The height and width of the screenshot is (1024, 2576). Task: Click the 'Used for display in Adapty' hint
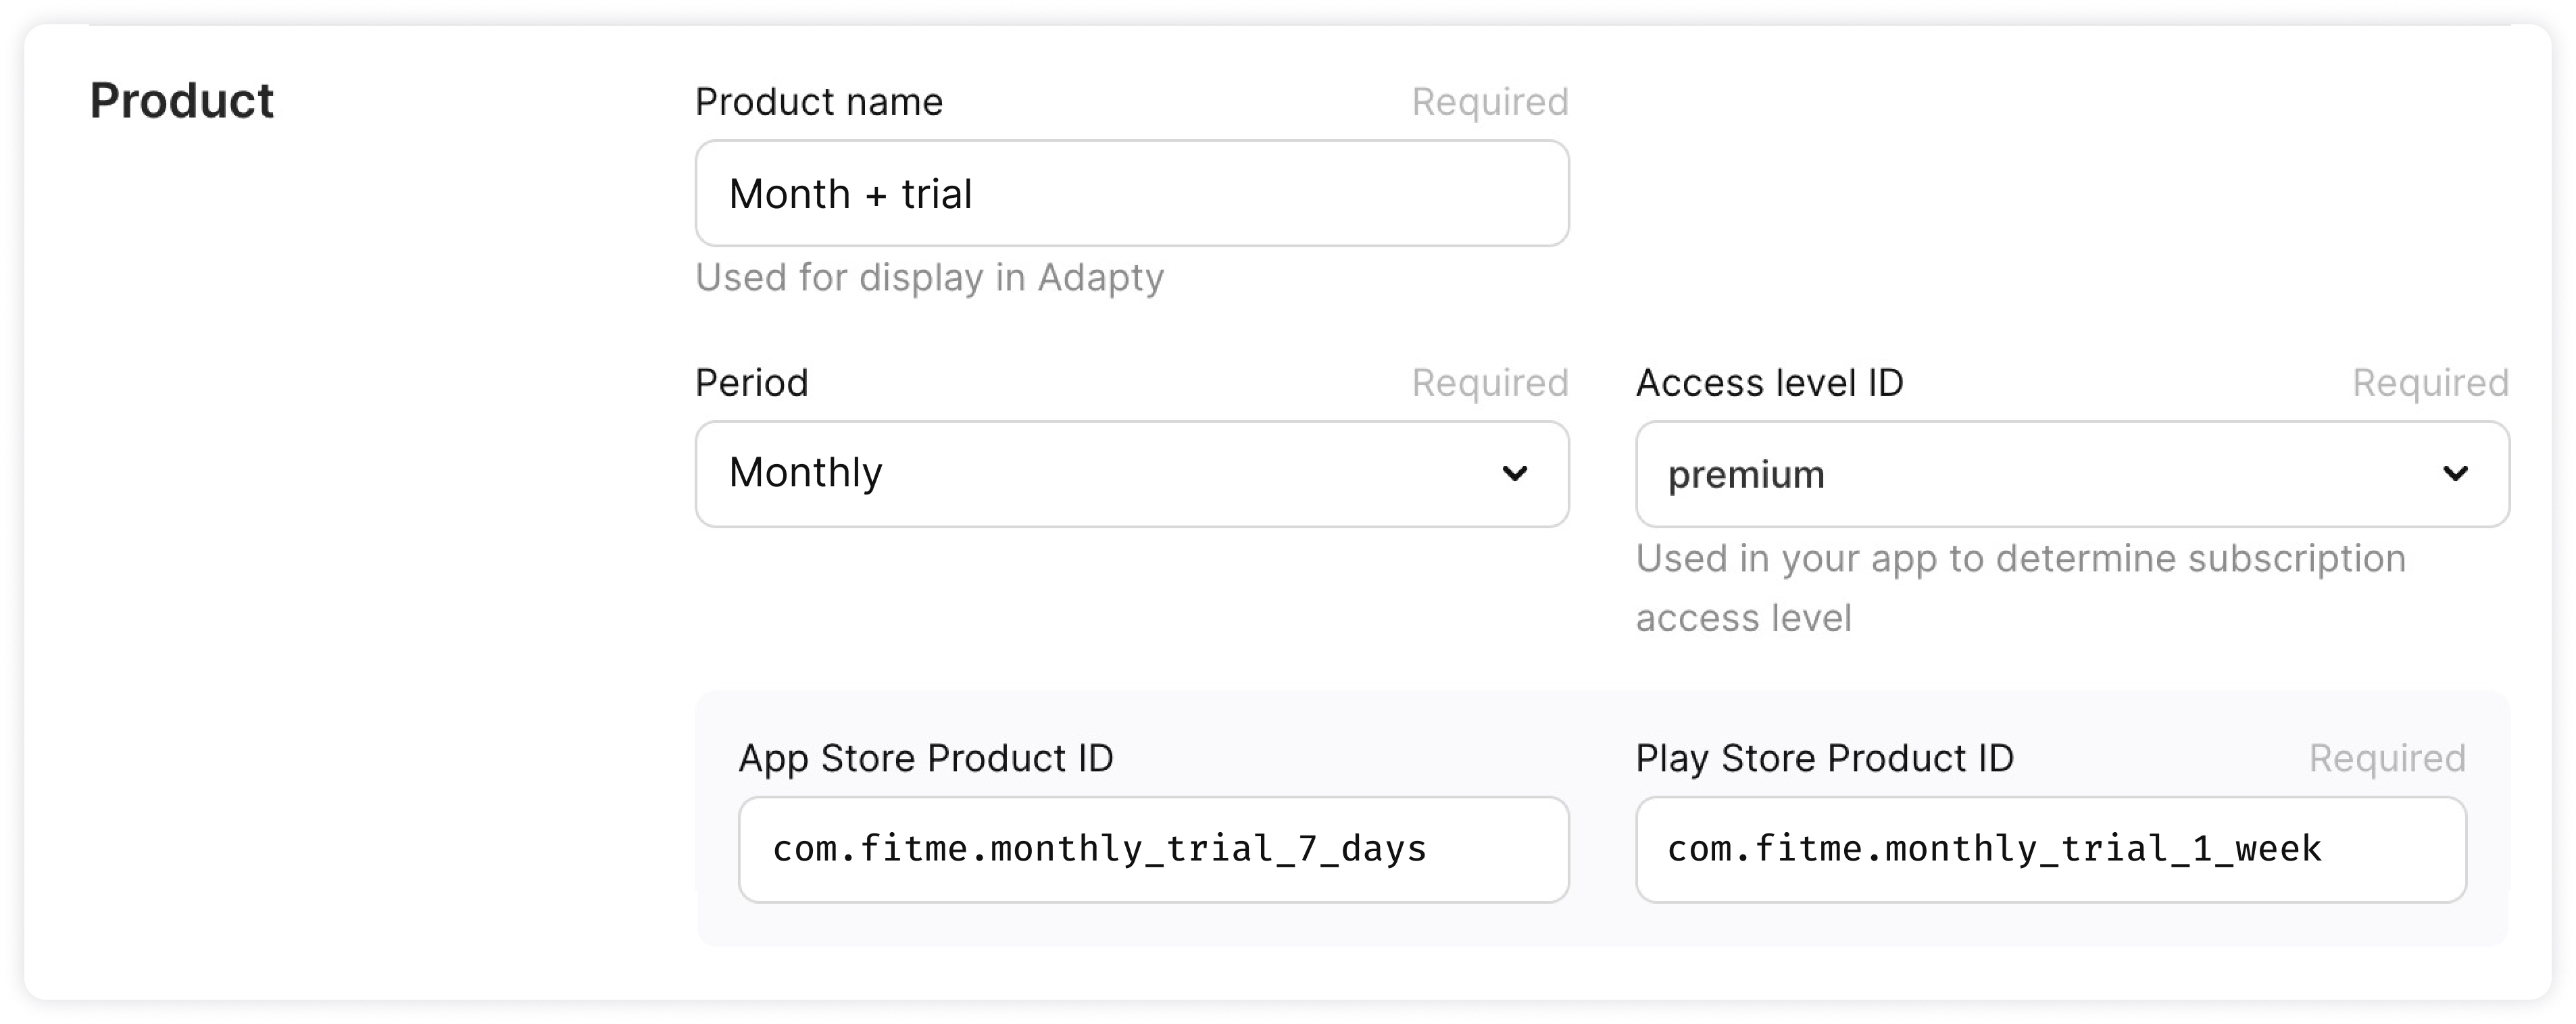[929, 278]
